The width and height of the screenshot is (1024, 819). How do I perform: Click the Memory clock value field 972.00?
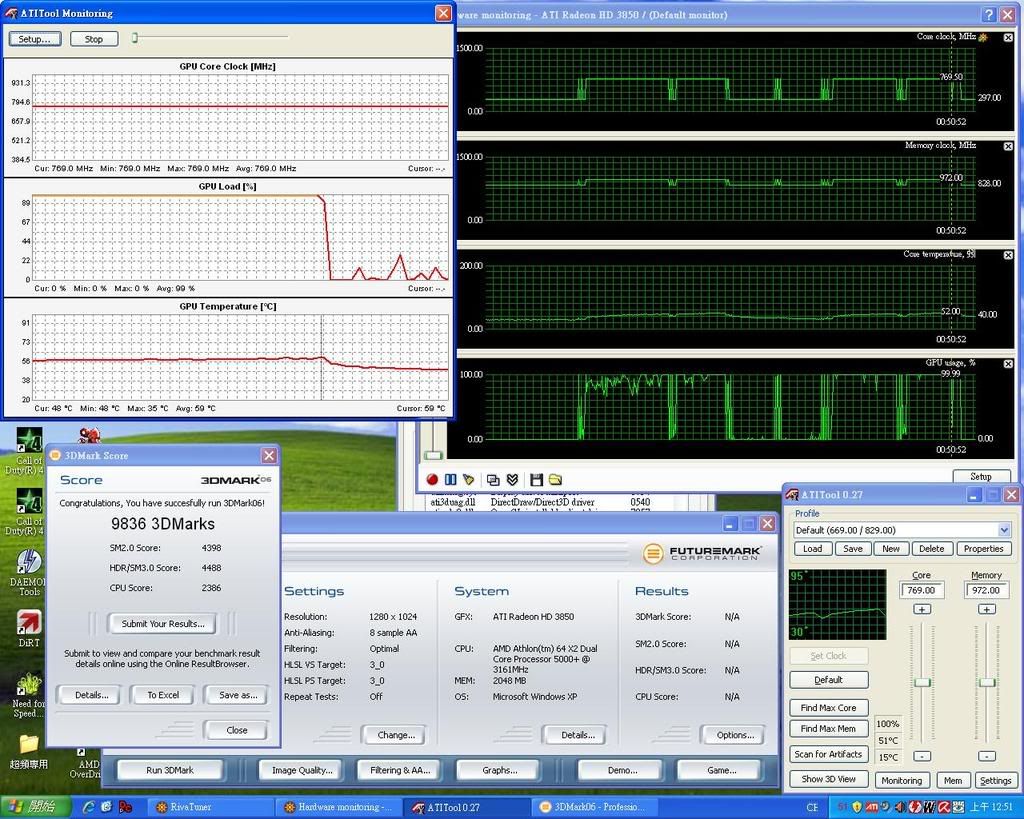[x=985, y=590]
